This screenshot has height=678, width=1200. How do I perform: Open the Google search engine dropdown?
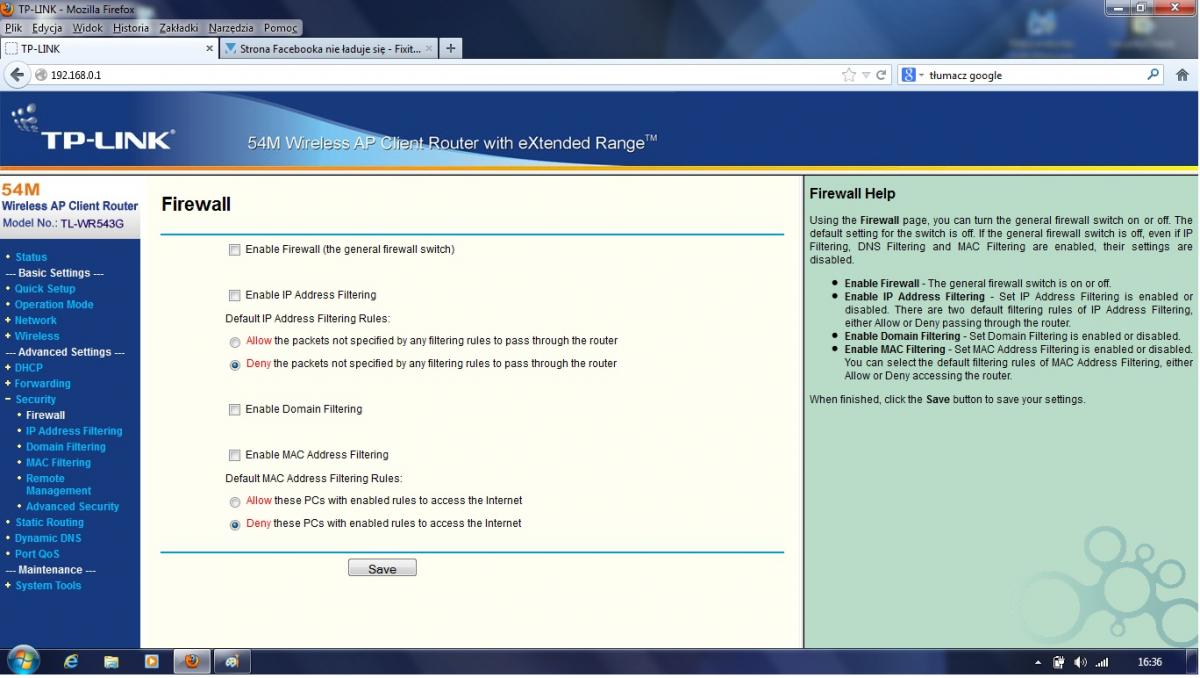click(914, 75)
